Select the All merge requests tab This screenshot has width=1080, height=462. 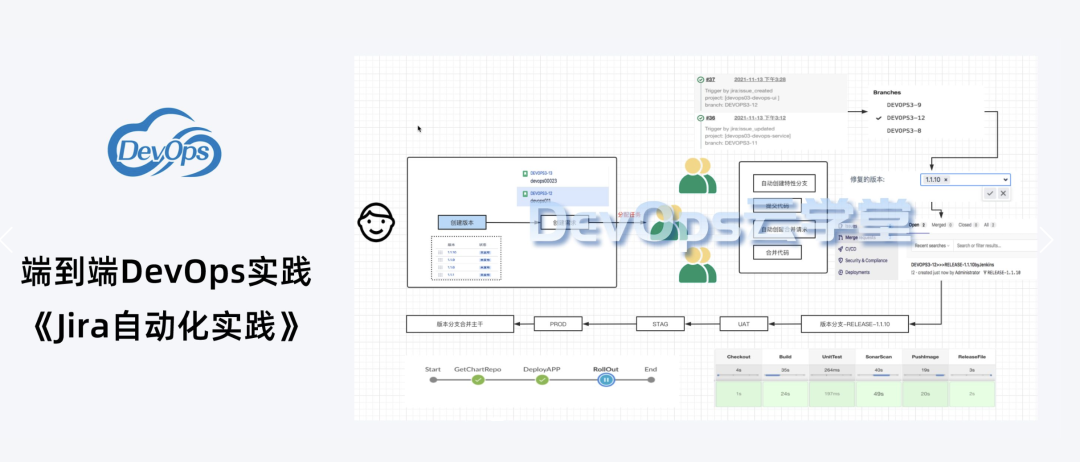990,224
